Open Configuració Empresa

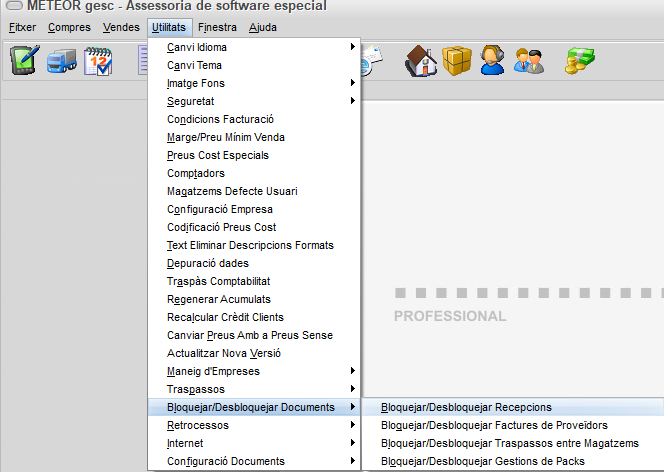(x=254, y=209)
